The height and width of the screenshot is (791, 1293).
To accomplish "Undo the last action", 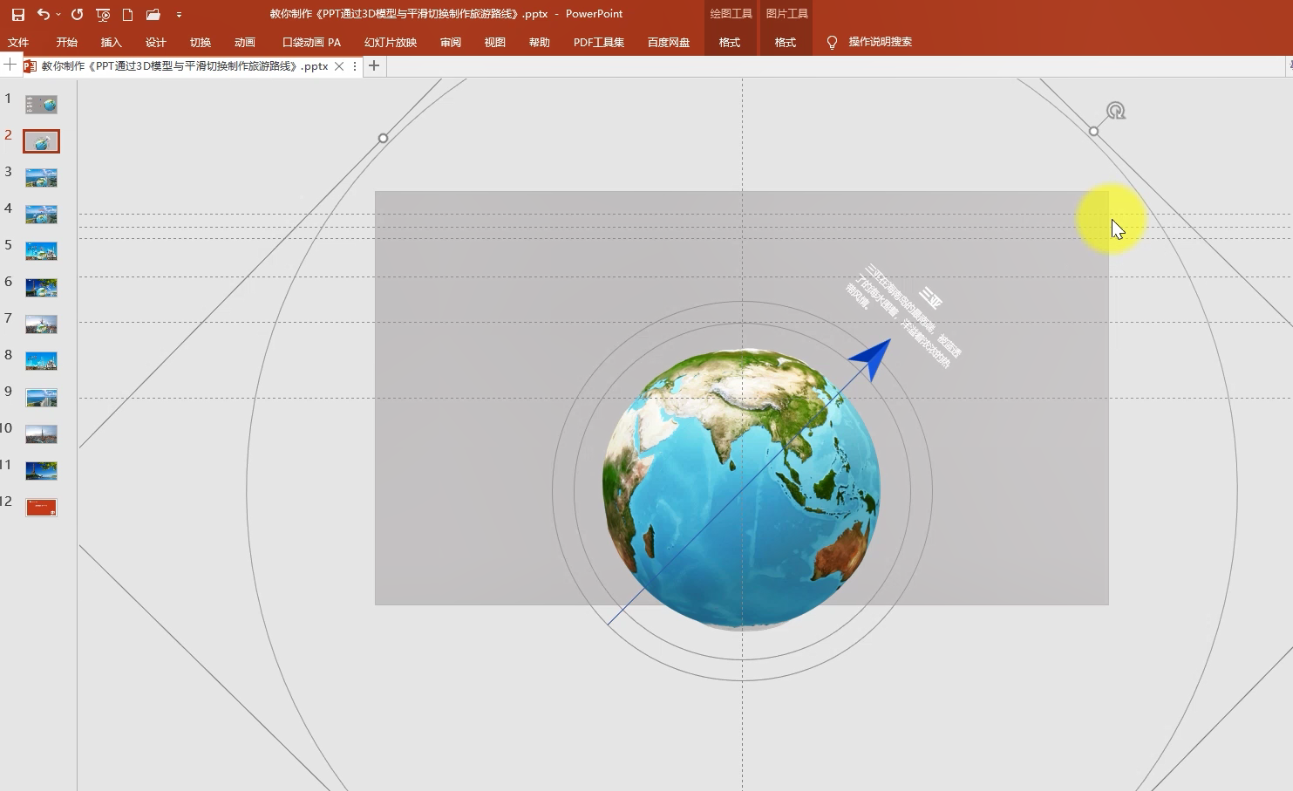I will (x=42, y=14).
